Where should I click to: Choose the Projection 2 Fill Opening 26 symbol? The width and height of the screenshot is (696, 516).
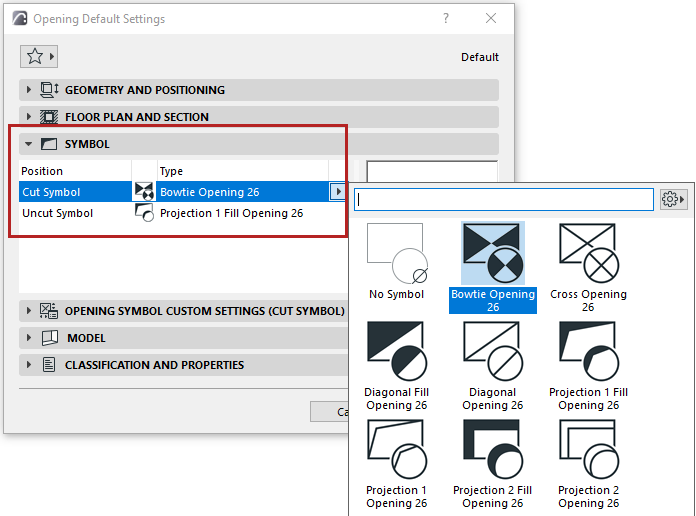[493, 449]
